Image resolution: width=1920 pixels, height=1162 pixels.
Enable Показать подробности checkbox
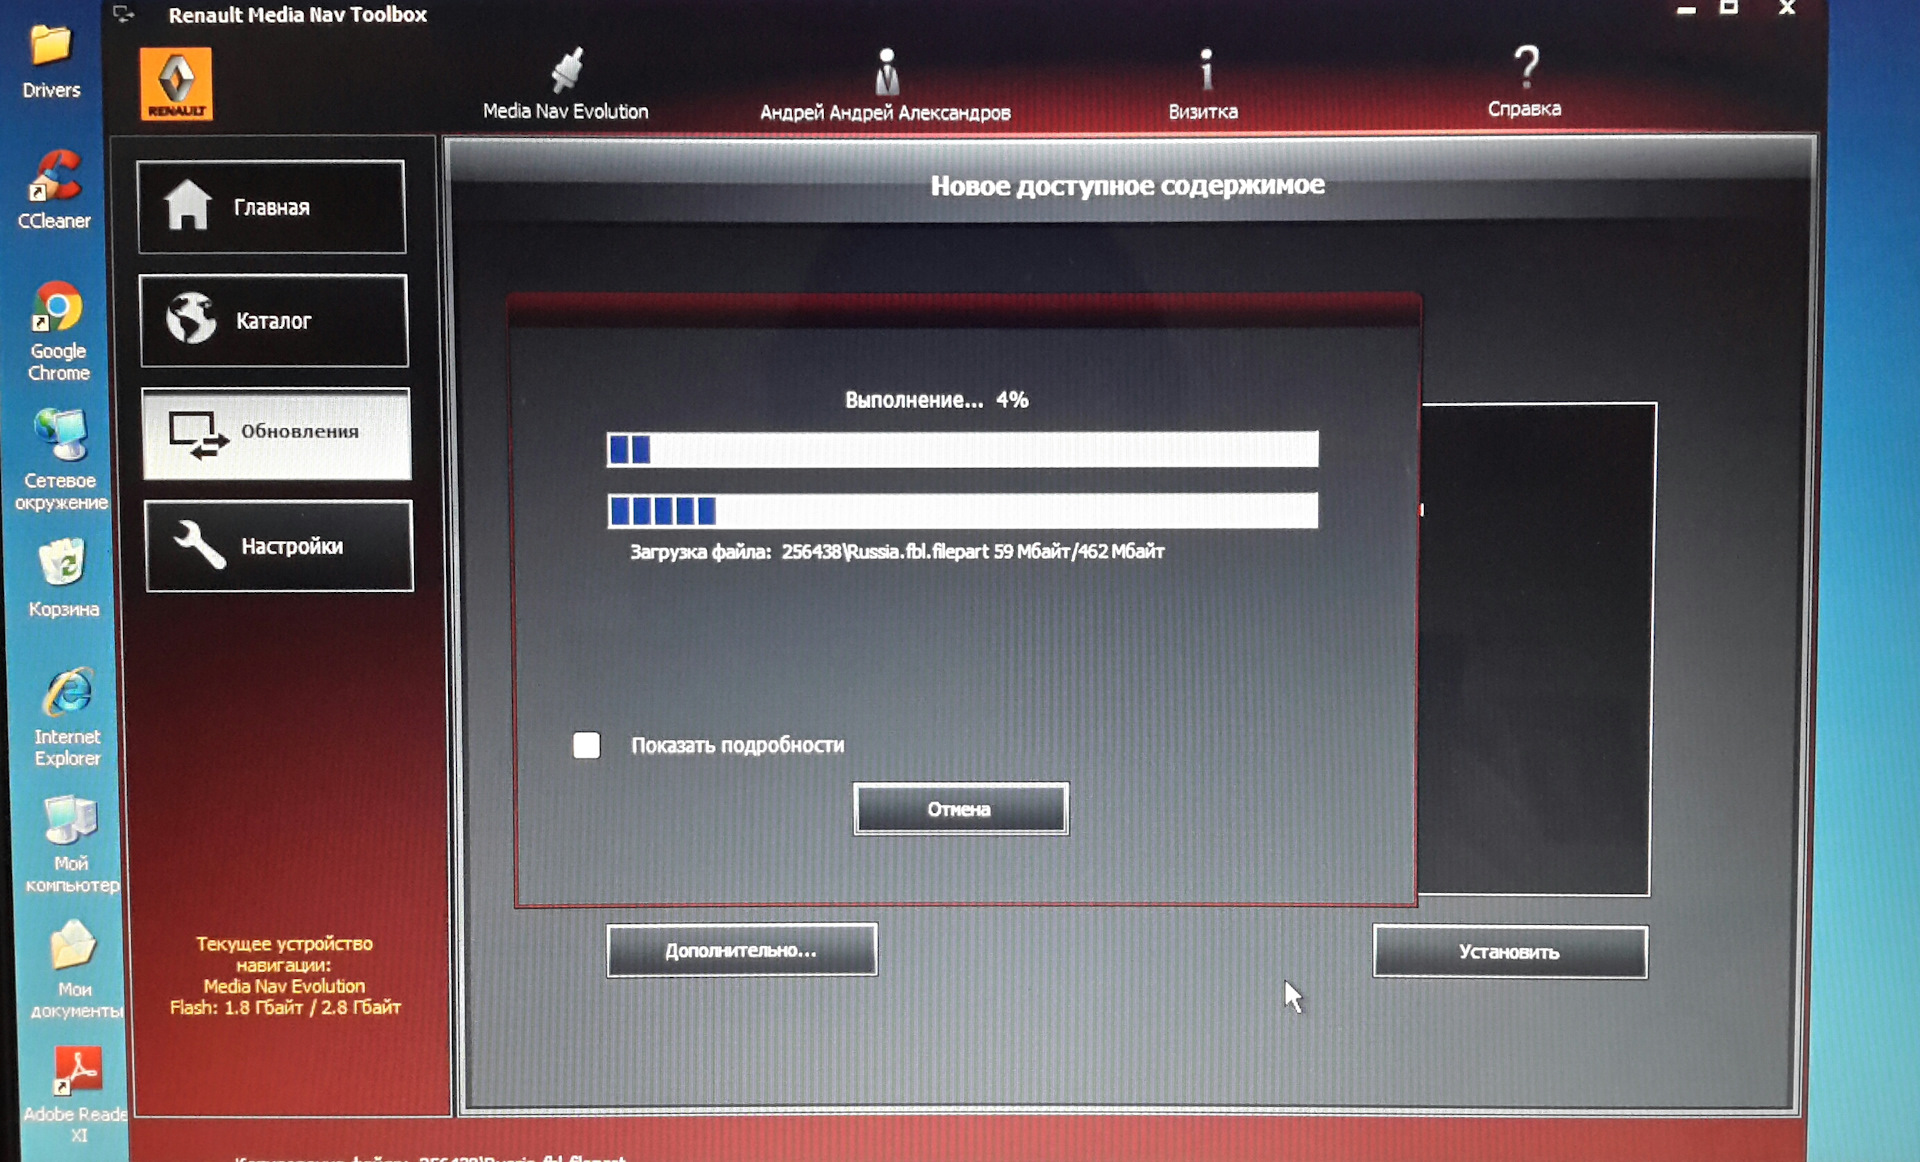tap(587, 745)
